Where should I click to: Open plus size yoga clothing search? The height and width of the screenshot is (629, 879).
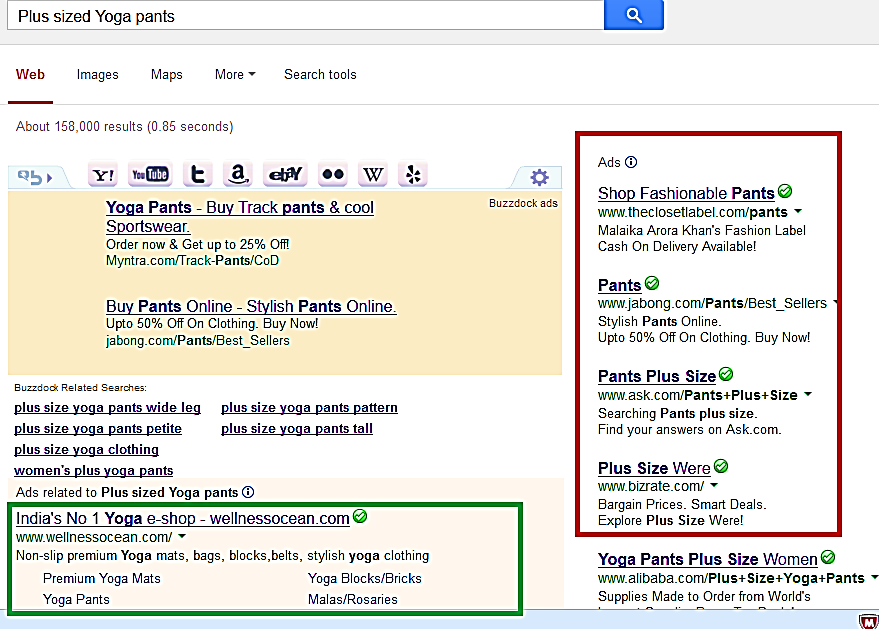coord(86,450)
